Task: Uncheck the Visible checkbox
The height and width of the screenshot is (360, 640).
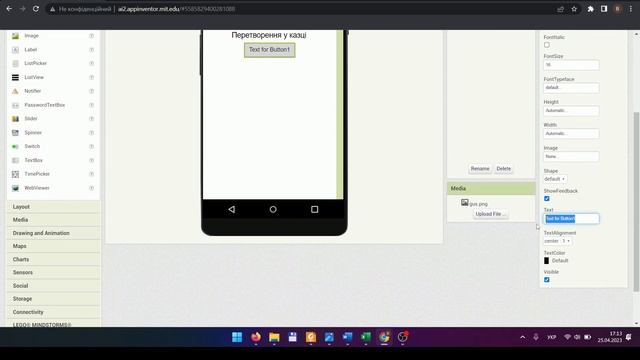Action: (x=547, y=280)
